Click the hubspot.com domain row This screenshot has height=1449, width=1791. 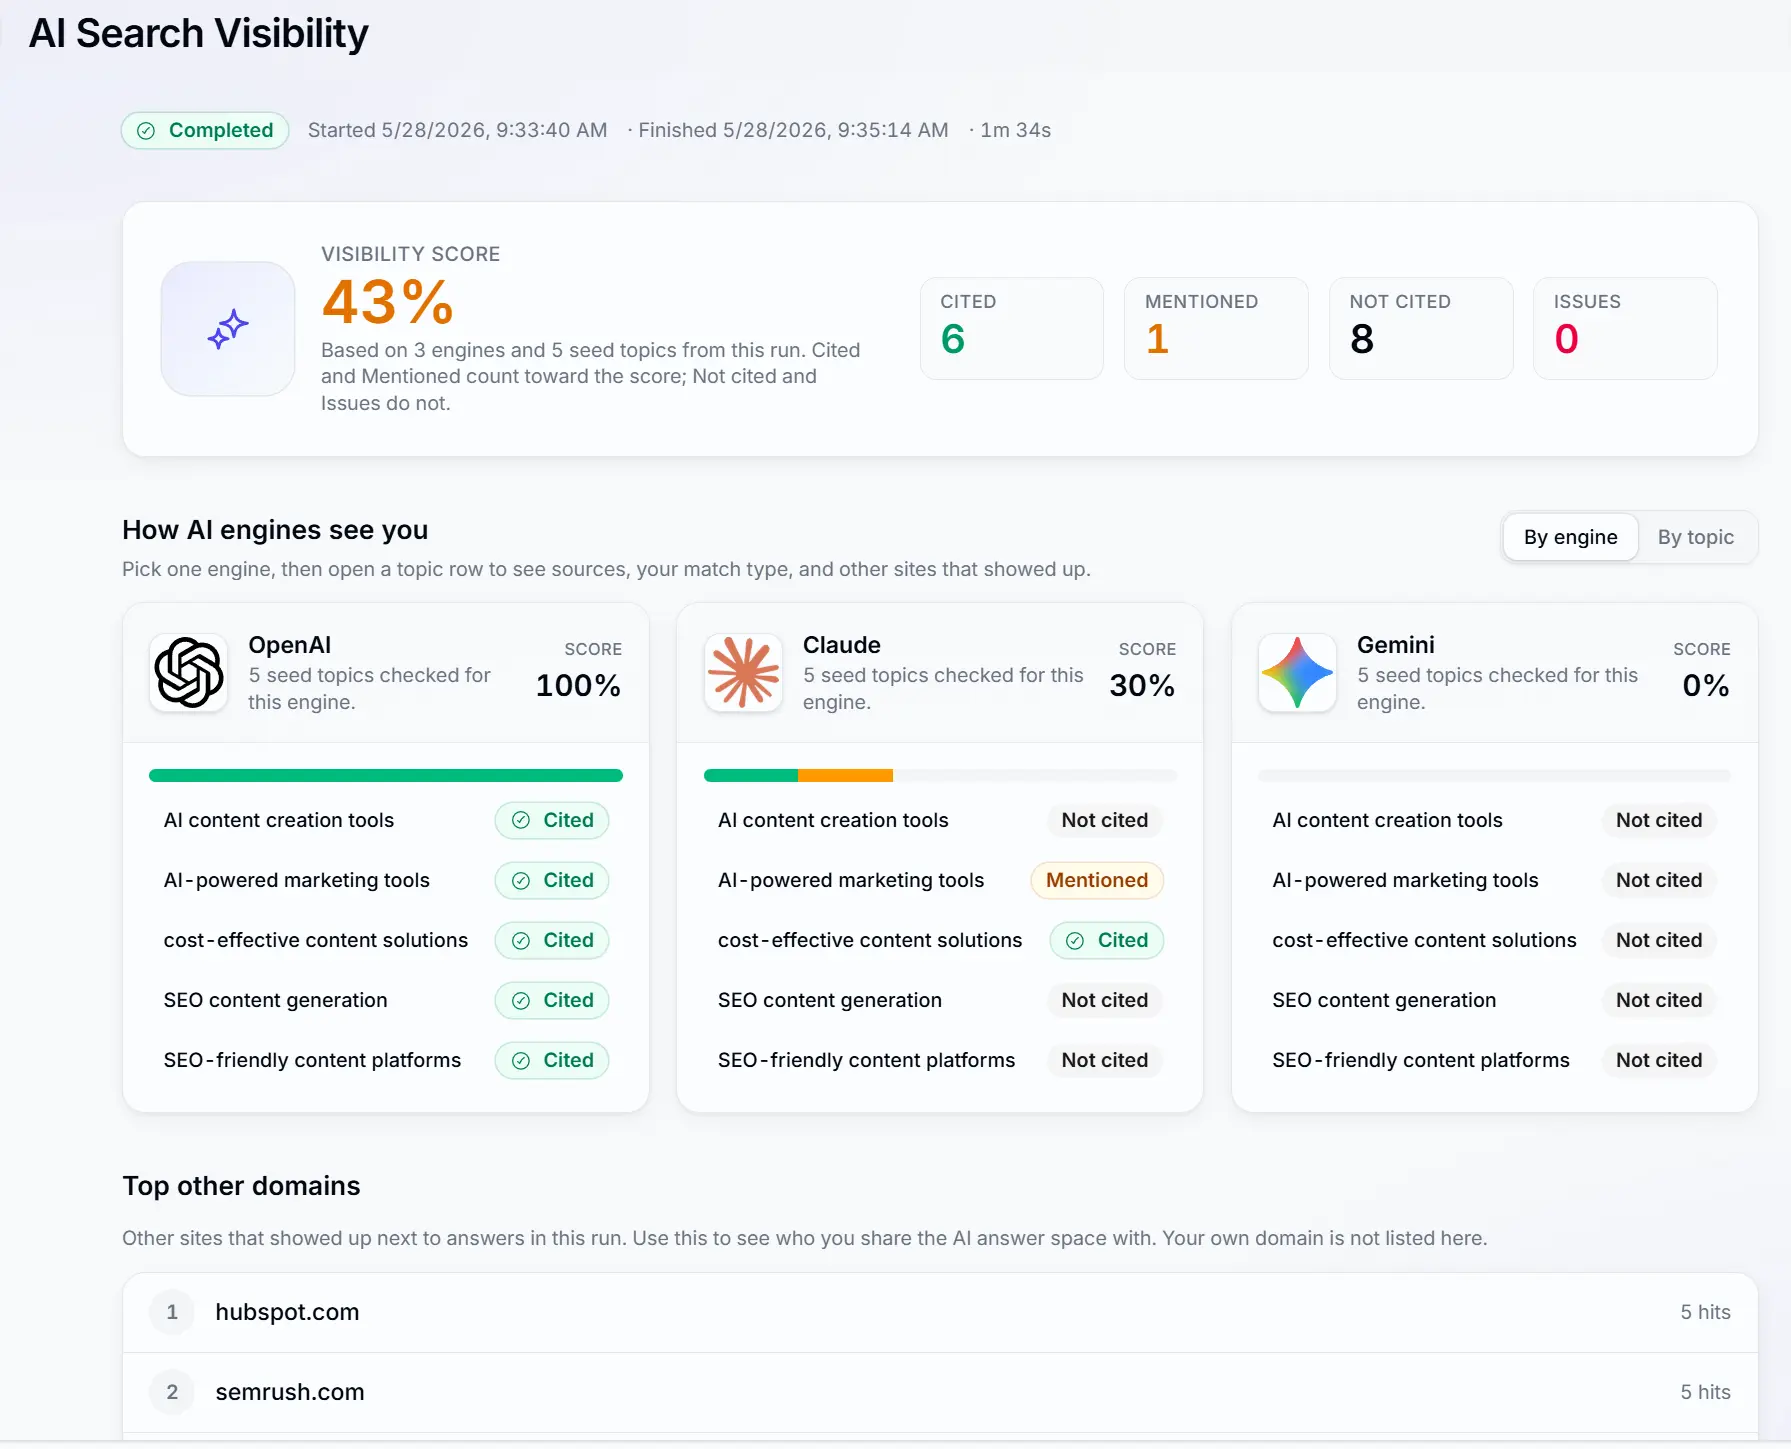tap(940, 1312)
